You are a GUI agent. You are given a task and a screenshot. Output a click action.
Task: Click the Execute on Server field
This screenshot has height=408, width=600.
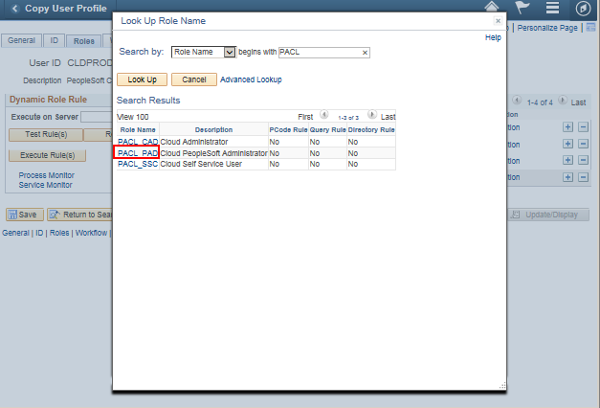96,117
